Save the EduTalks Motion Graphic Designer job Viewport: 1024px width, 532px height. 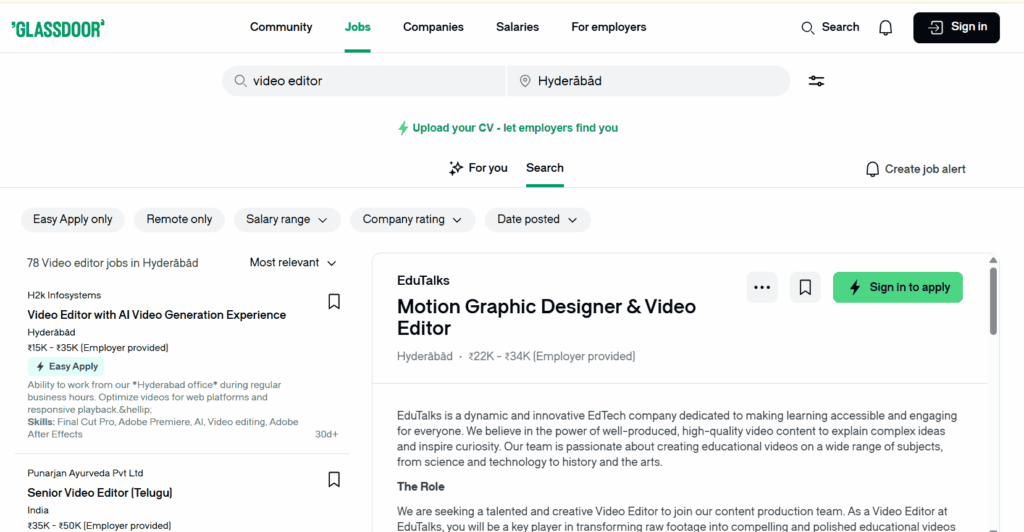click(805, 287)
